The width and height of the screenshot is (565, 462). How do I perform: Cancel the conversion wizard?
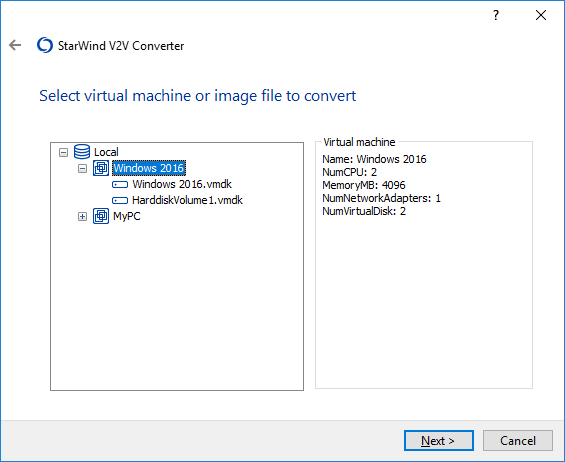click(x=518, y=440)
